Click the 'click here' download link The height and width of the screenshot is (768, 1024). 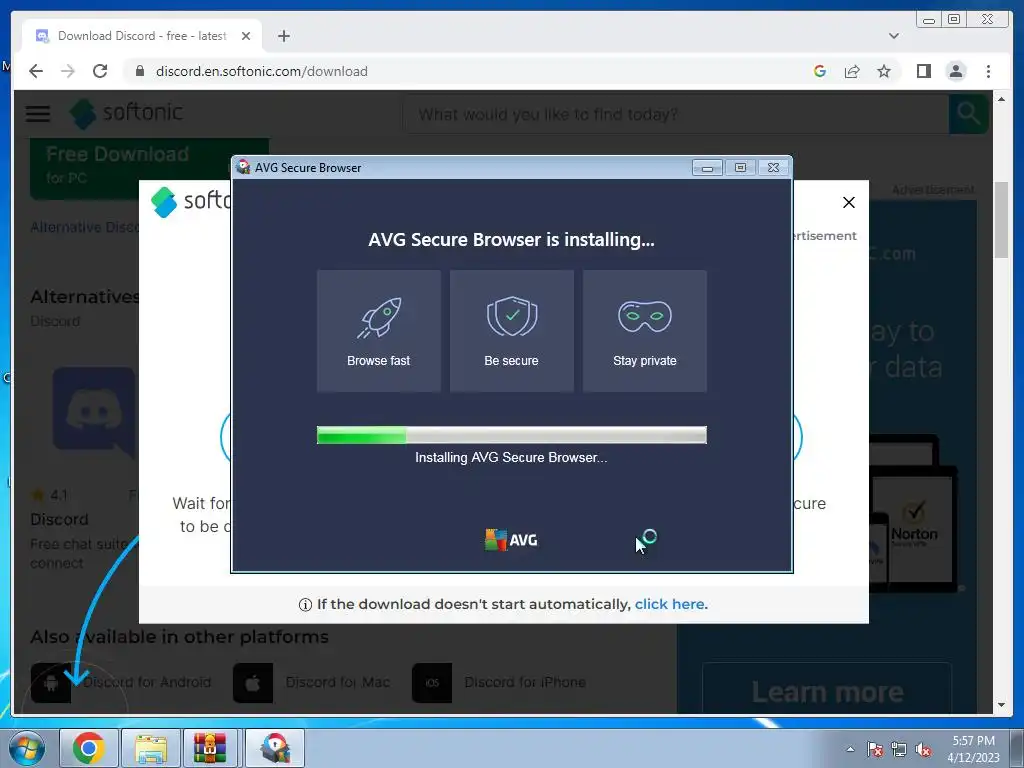click(x=669, y=604)
